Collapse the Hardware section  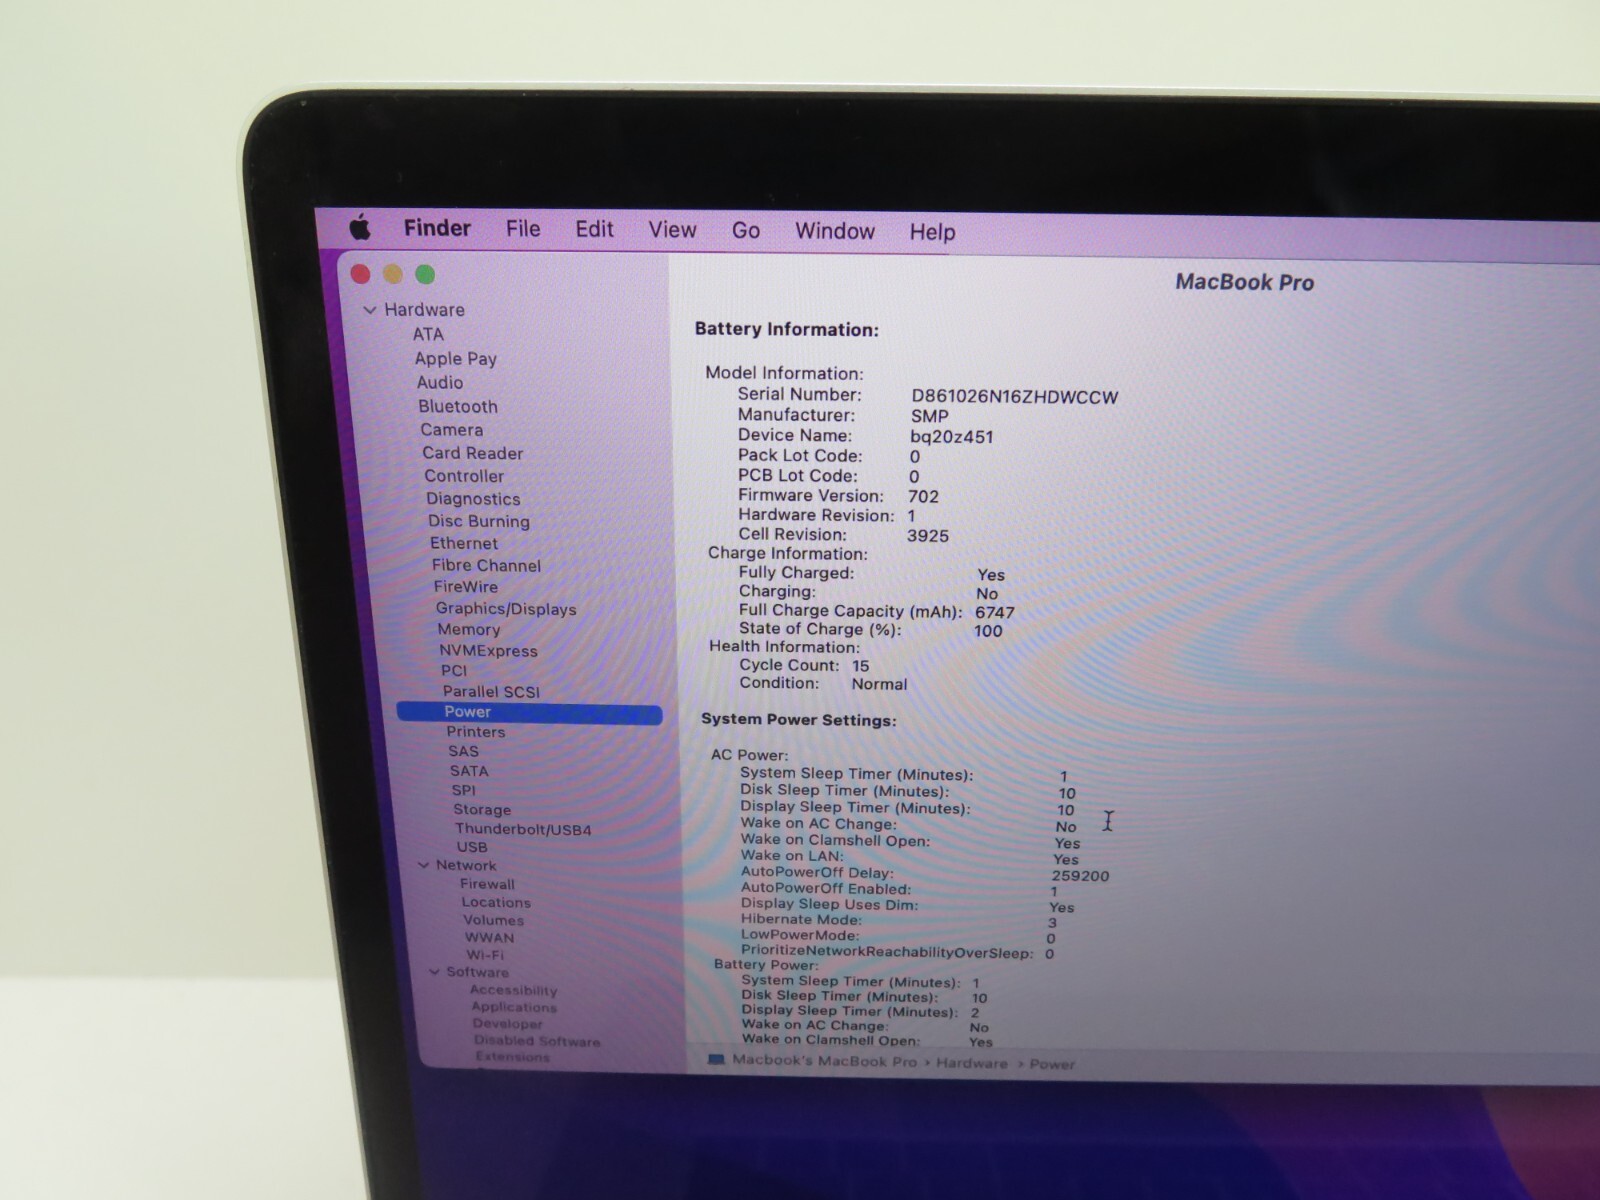370,310
